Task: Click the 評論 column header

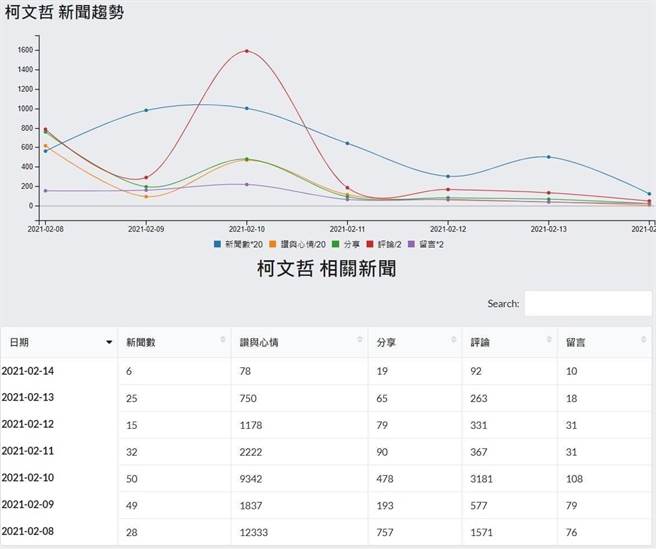Action: coord(510,343)
